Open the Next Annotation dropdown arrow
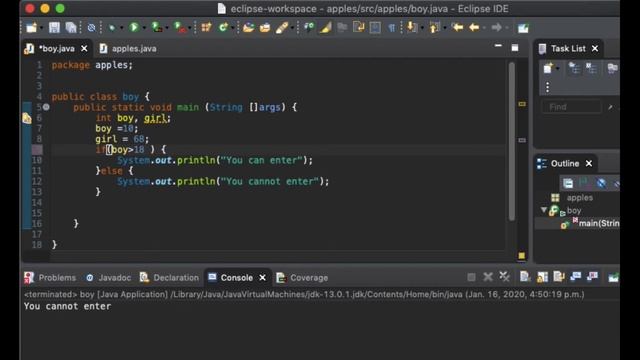 click(422, 28)
